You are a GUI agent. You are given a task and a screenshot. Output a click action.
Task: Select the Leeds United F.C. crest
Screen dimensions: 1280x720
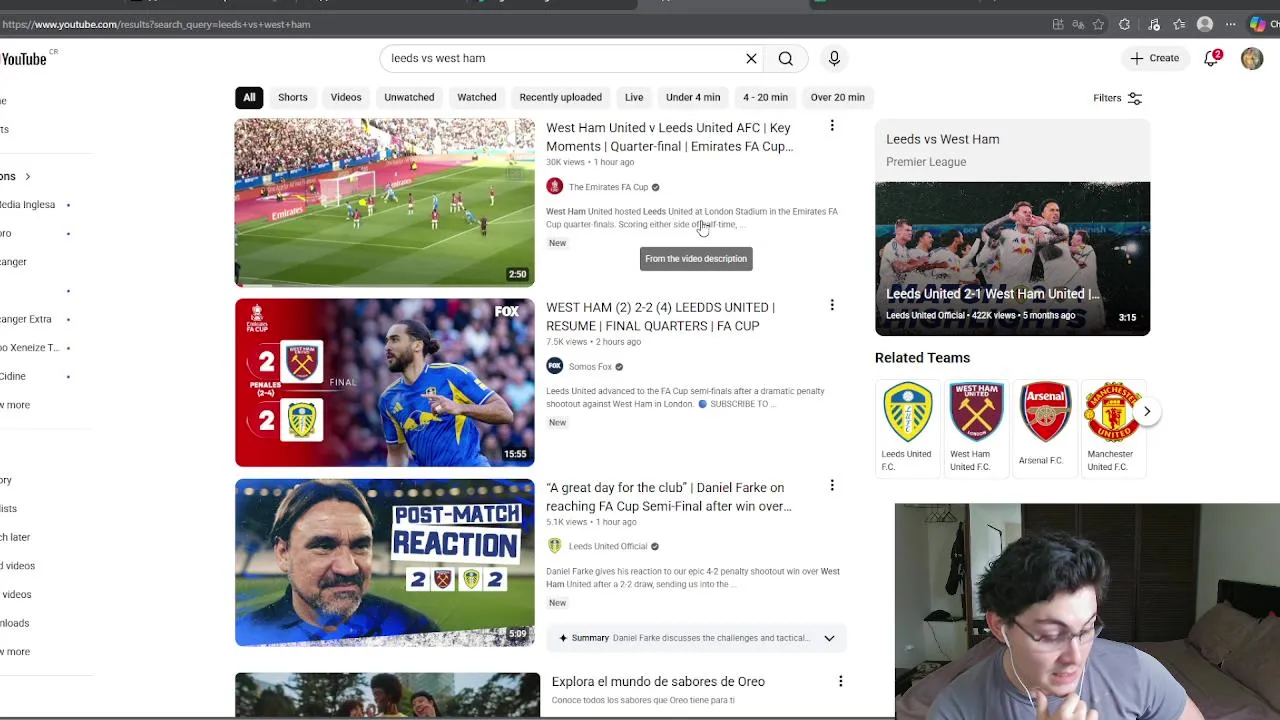point(907,412)
